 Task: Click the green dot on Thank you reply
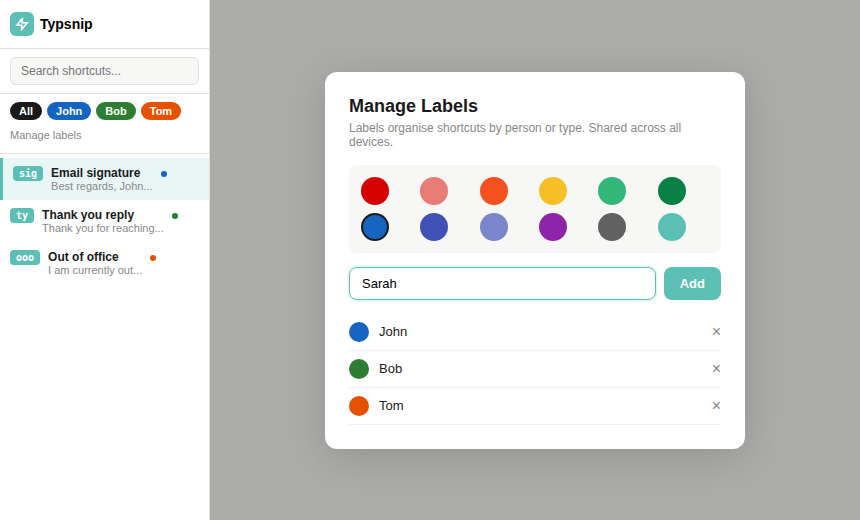pyautogui.click(x=175, y=216)
